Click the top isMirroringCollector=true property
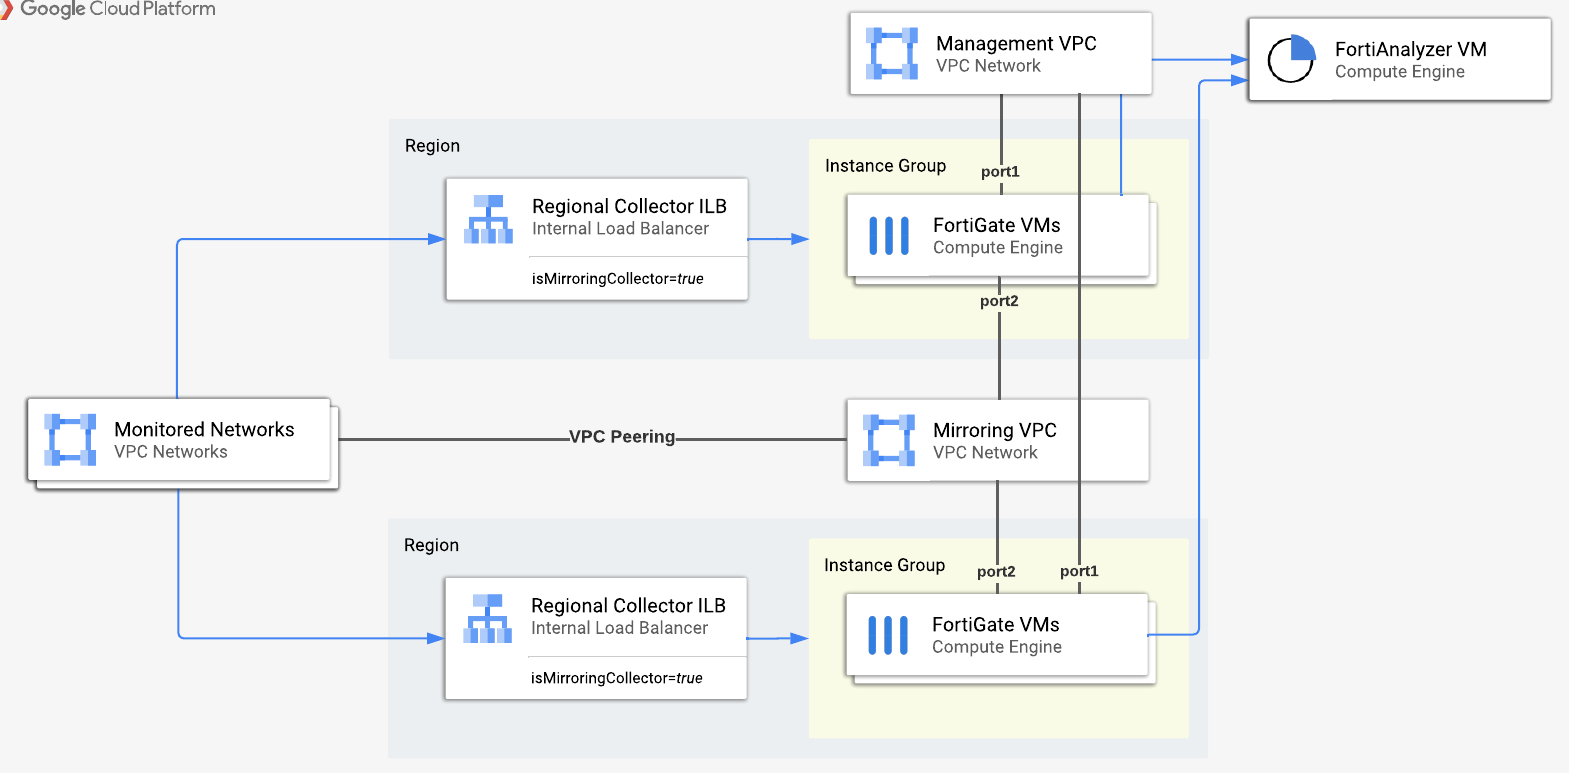 point(618,279)
